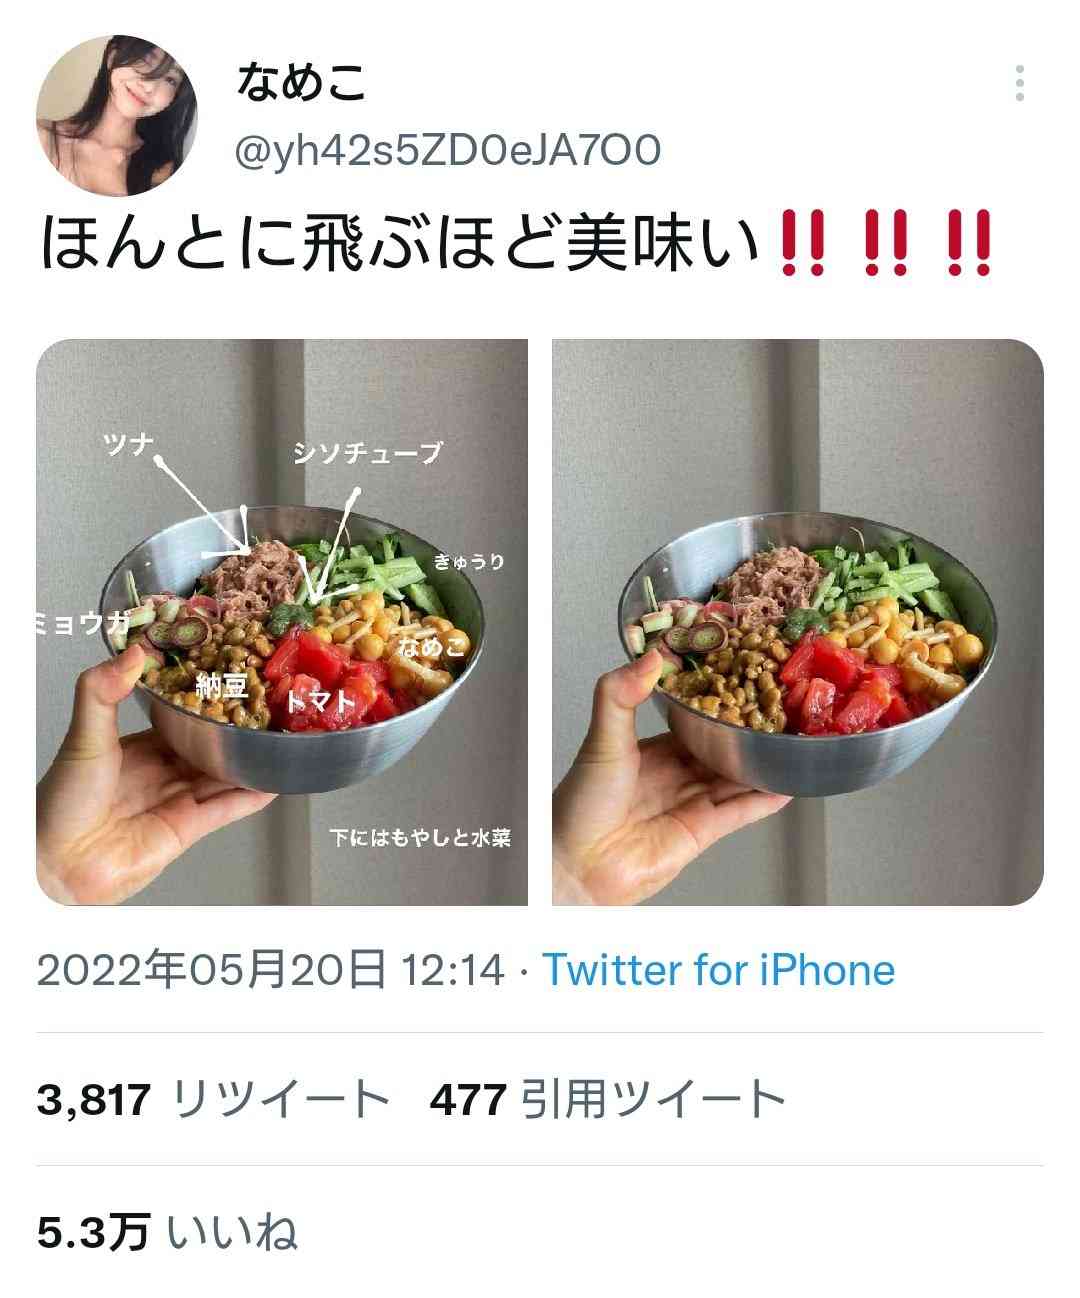1080x1298 pixels.
Task: Click the ミョウガ label at photo edge
Action: (x=83, y=624)
